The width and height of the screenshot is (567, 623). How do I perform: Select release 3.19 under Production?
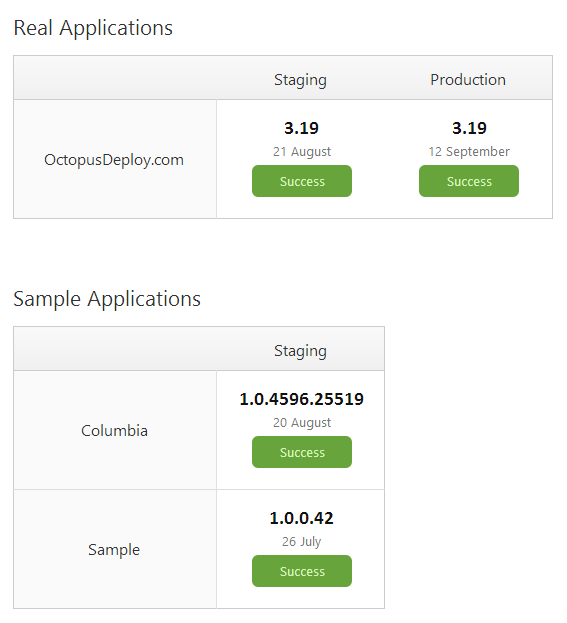[469, 128]
